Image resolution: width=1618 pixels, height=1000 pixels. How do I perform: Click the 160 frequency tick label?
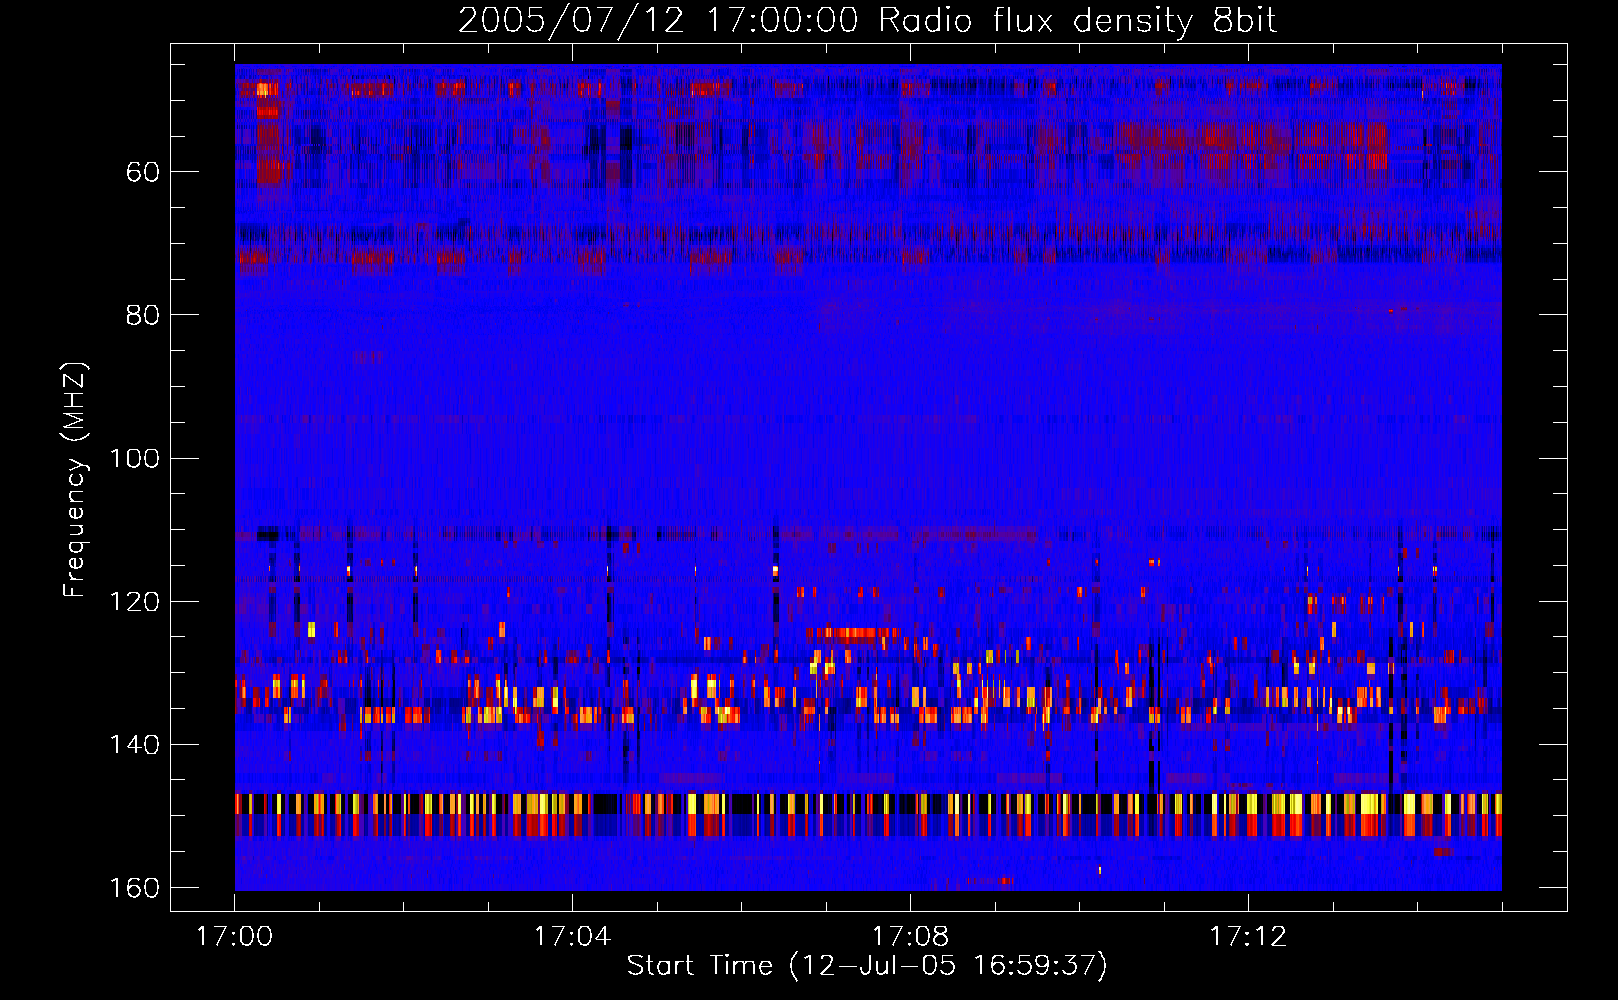coord(135,888)
